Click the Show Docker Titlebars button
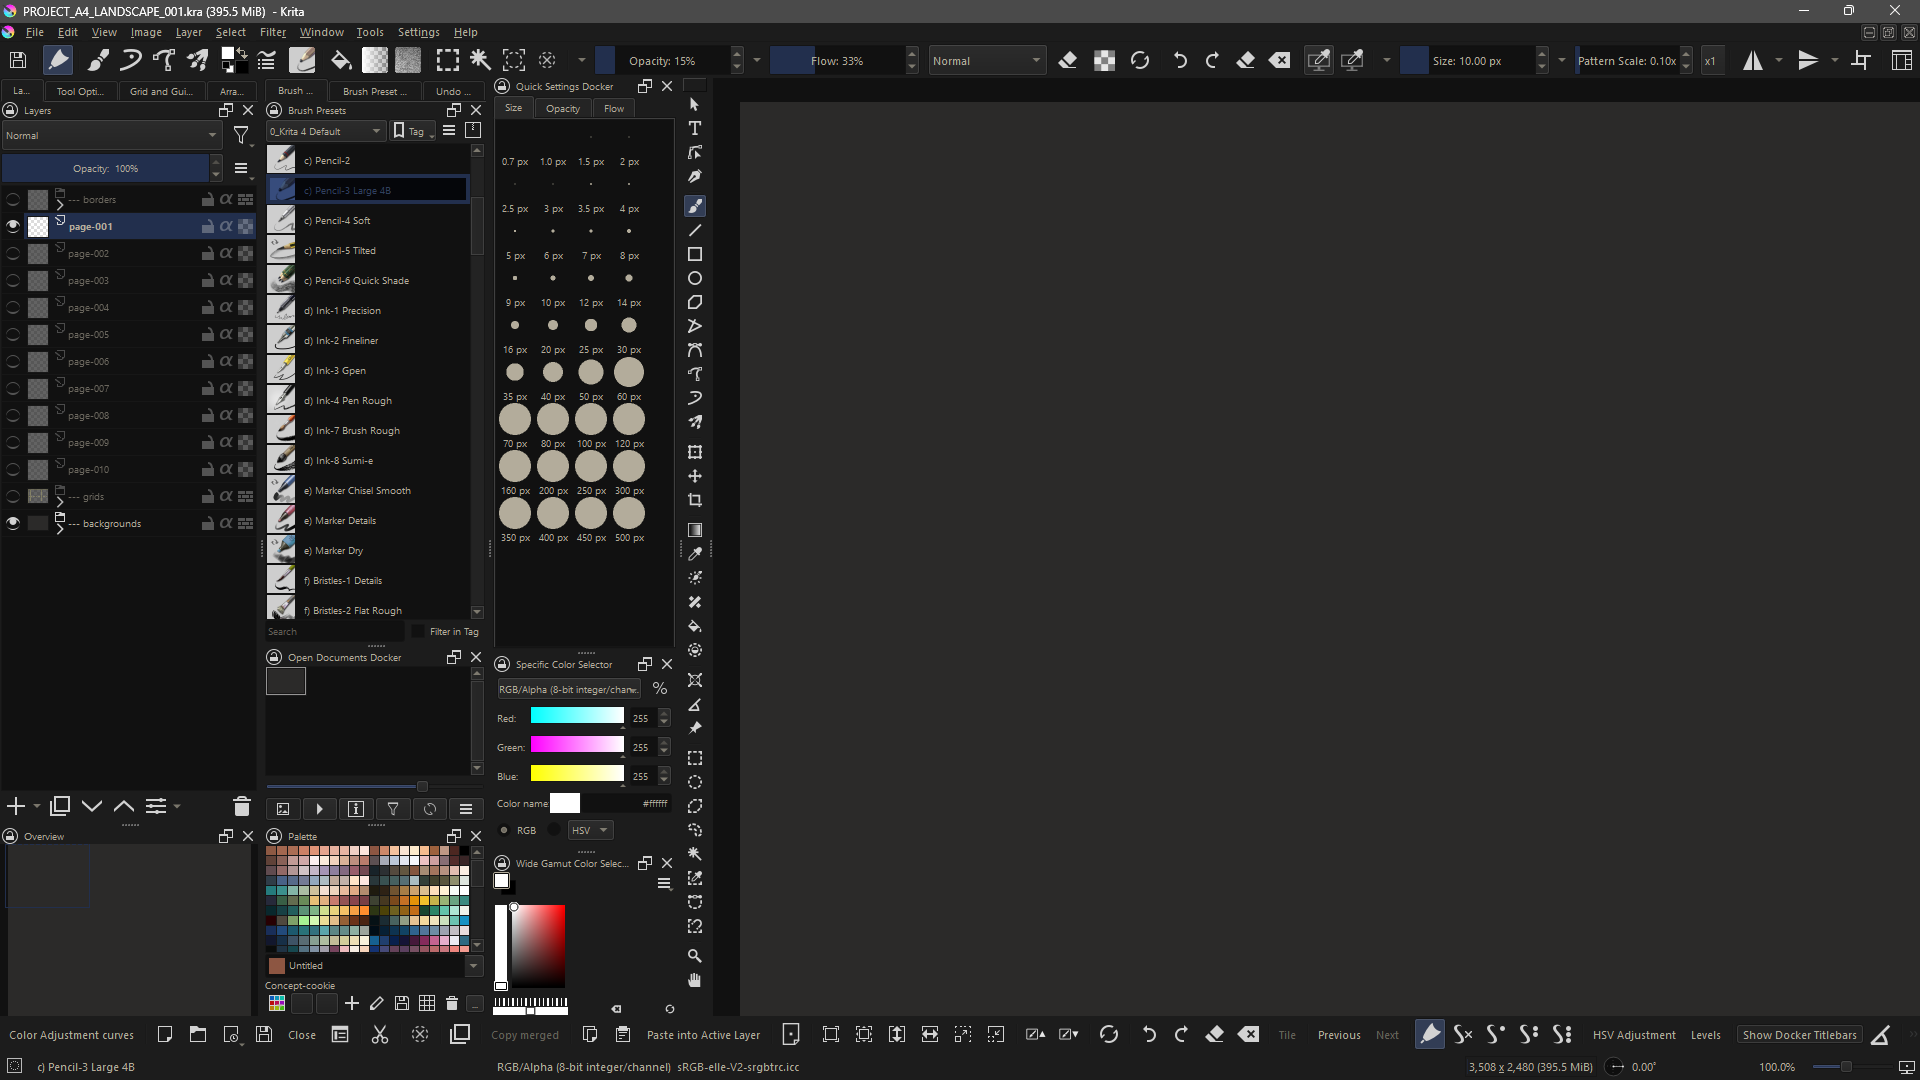This screenshot has height=1080, width=1920. pyautogui.click(x=1799, y=1035)
